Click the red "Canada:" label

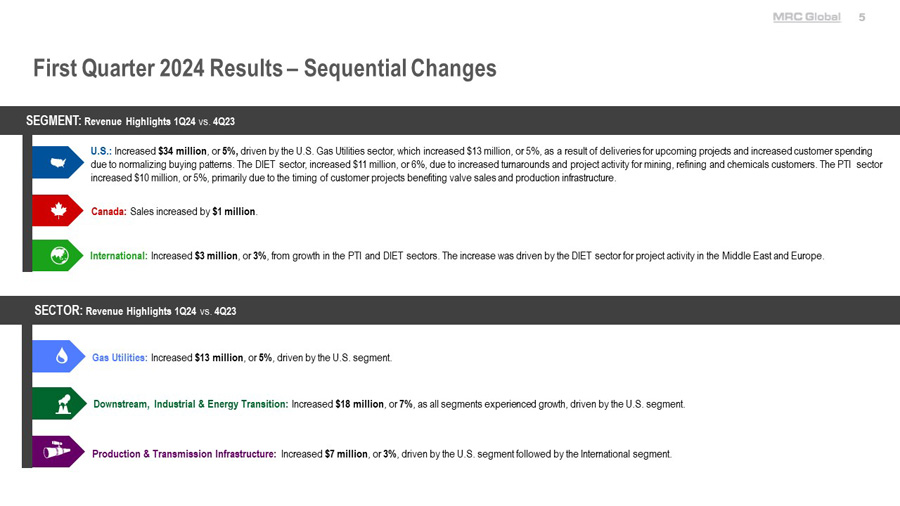108,212
